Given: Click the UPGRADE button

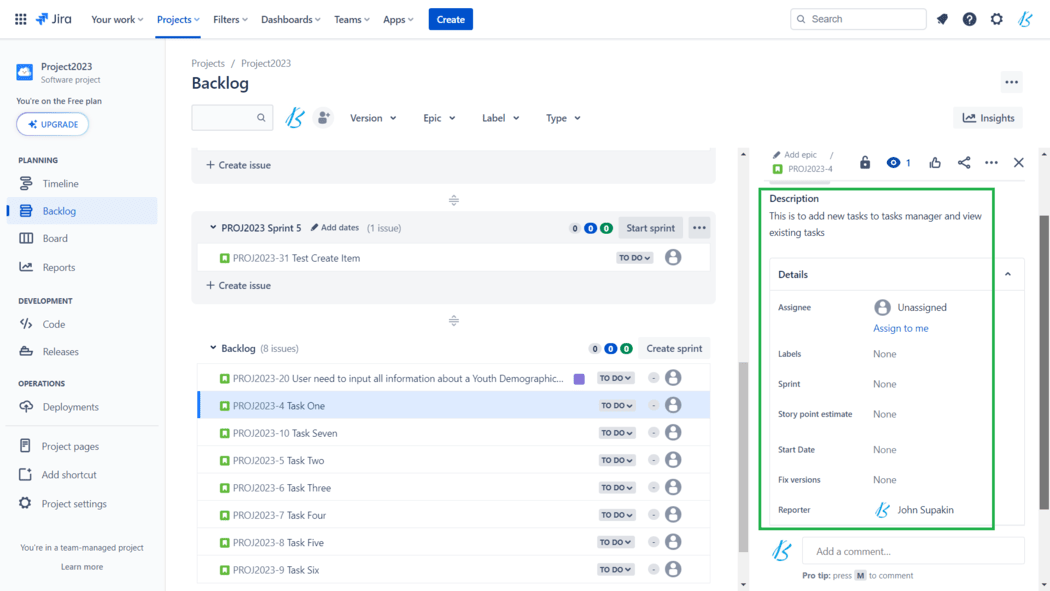Looking at the screenshot, I should 52,124.
